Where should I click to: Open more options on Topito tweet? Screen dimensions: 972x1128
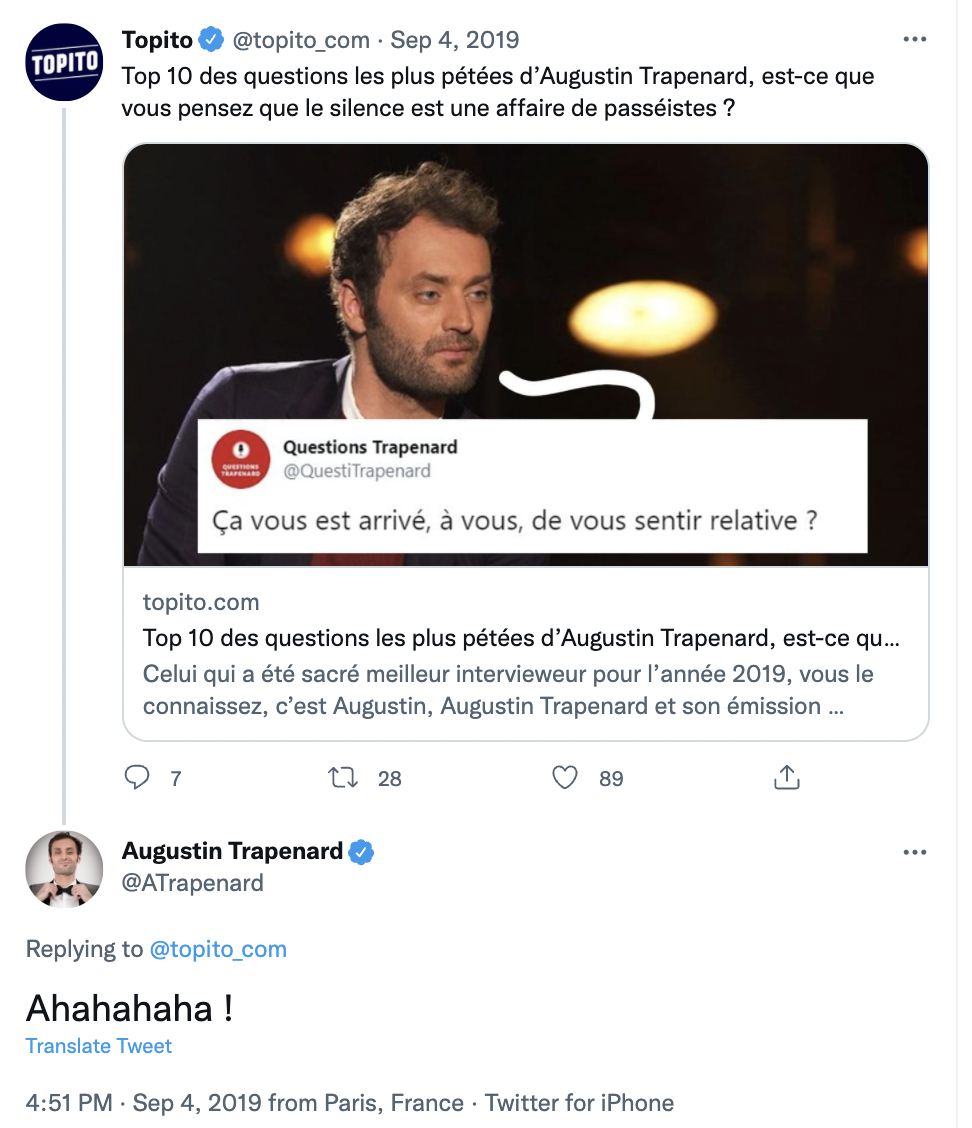914,40
